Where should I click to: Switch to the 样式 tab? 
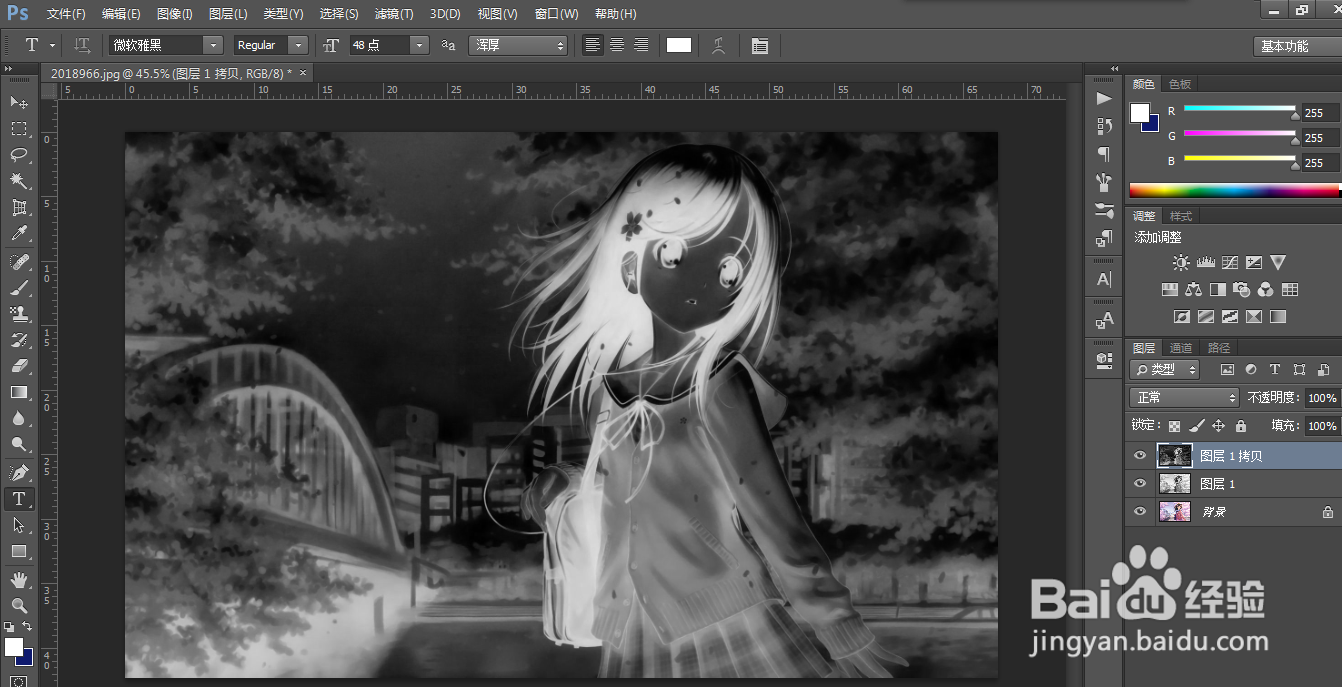pos(1181,216)
